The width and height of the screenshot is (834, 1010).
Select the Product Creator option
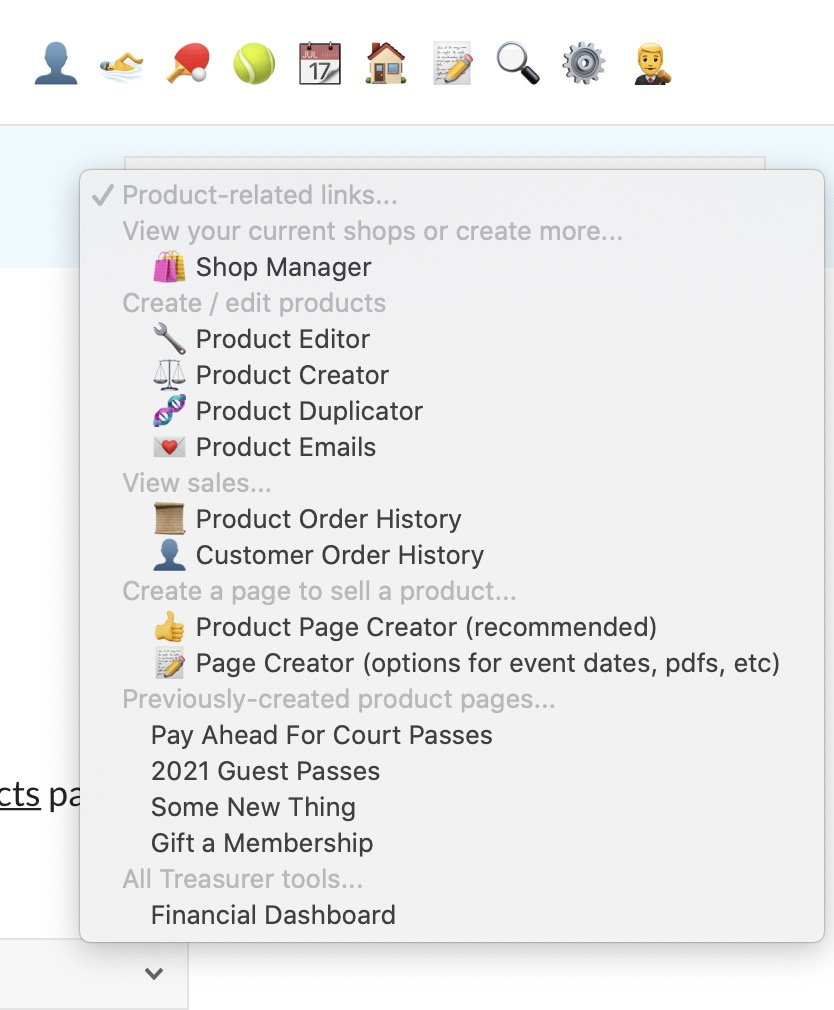click(292, 375)
